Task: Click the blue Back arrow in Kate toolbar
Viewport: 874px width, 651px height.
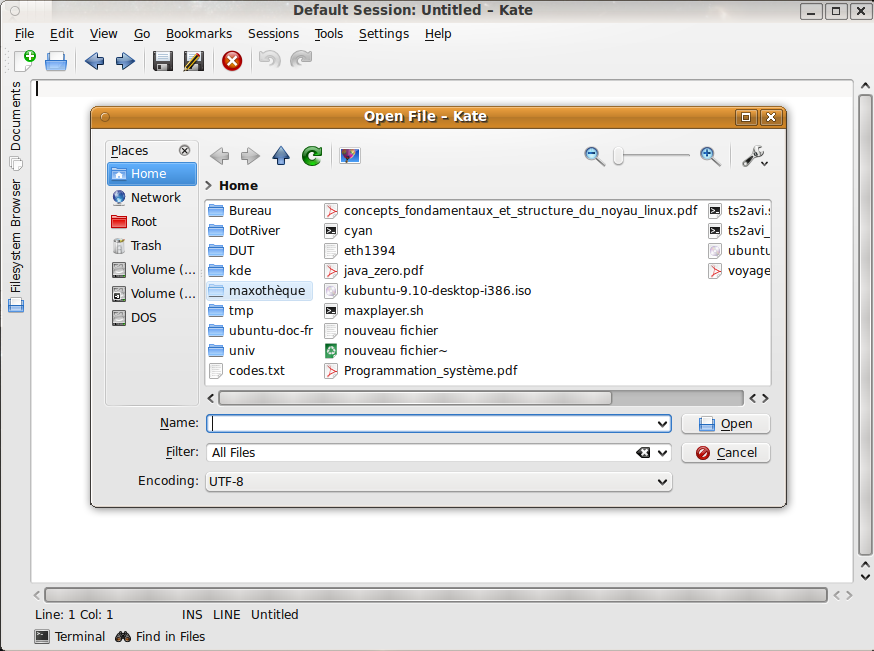Action: coord(94,61)
